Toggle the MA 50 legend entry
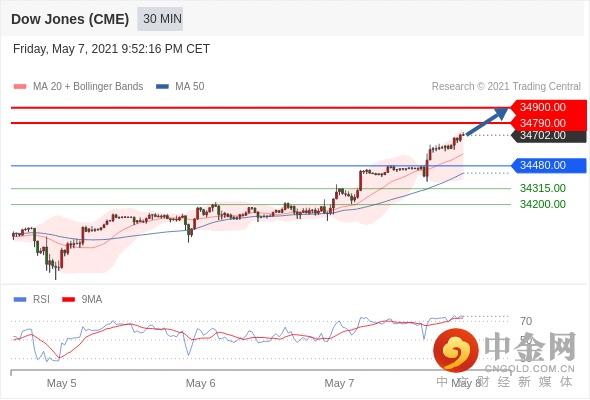The image size is (590, 400). [x=180, y=87]
